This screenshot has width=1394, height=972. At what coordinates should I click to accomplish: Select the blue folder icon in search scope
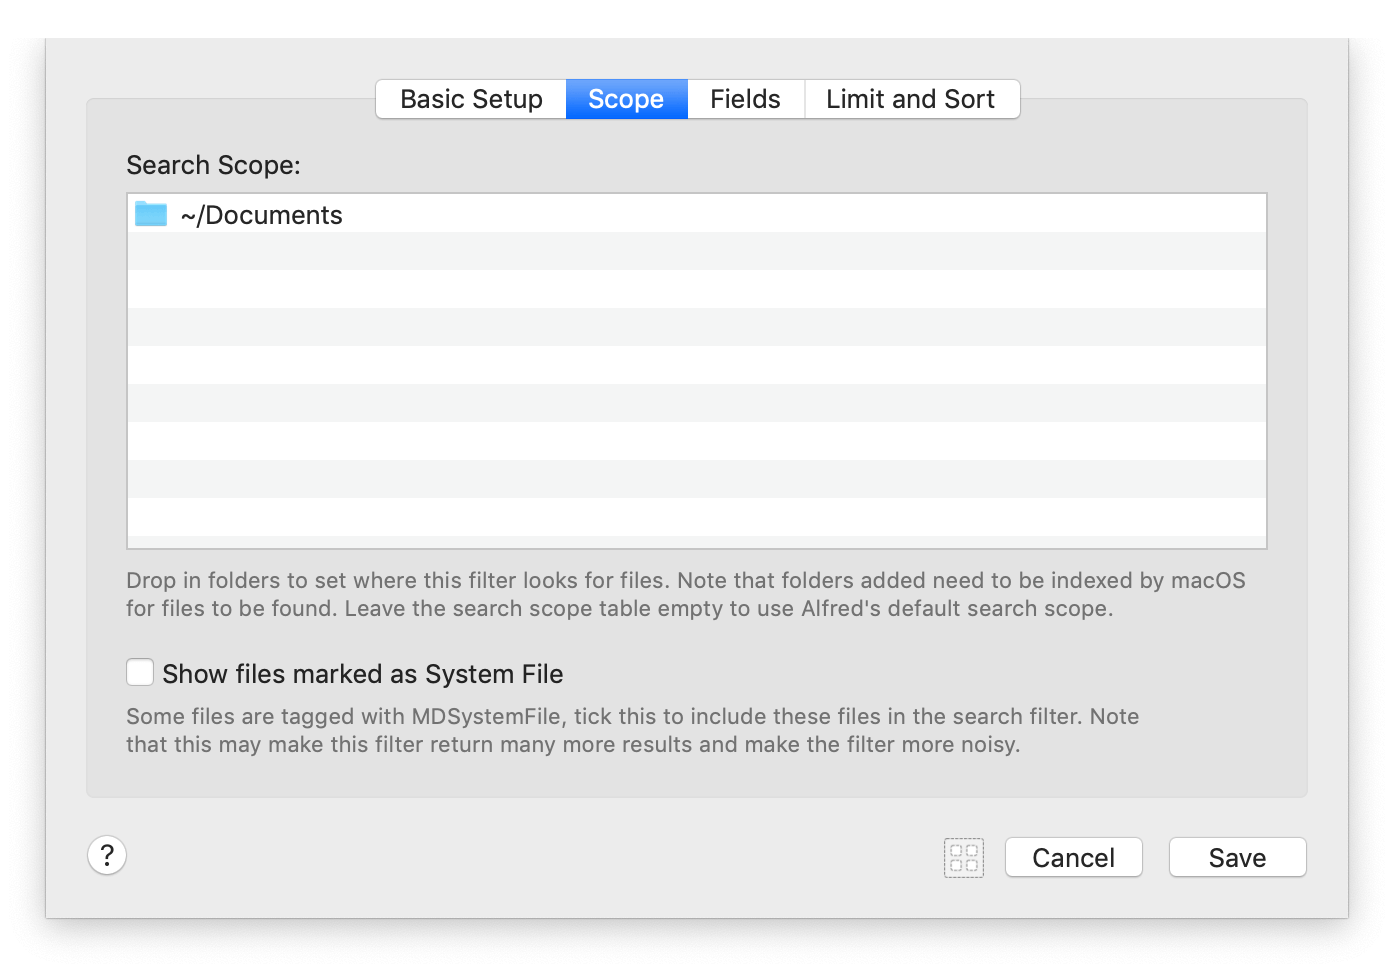(x=150, y=213)
